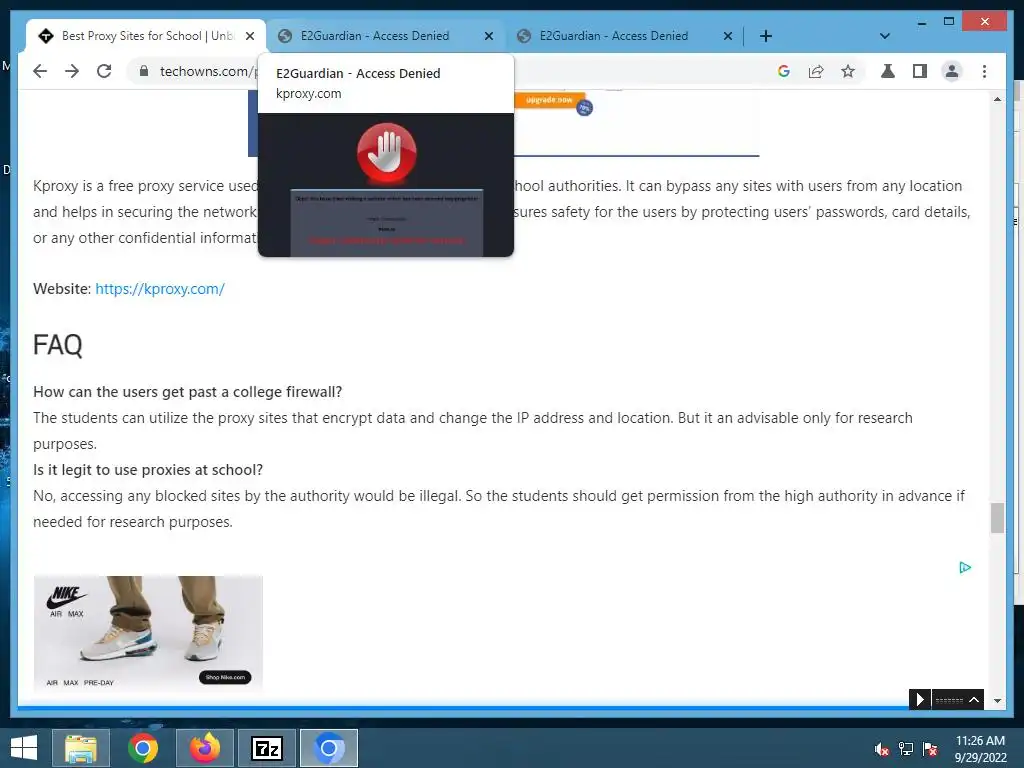Click 'Is it legit to use proxies at school?'

(x=148, y=470)
